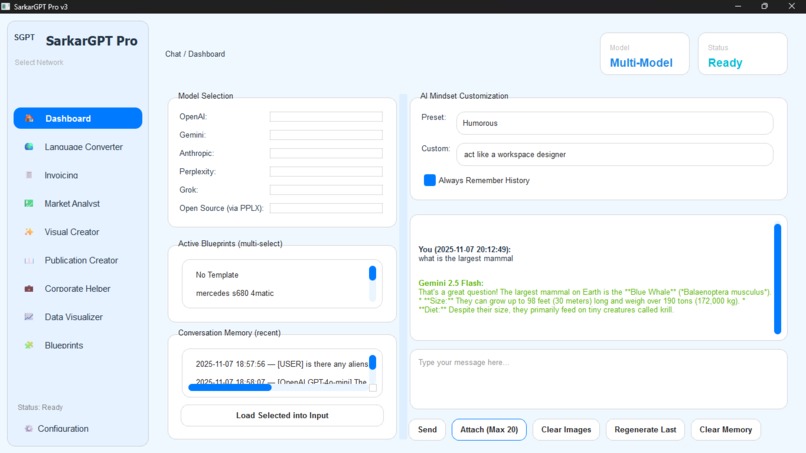This screenshot has height=453, width=806.
Task: Open the Anthropic model dropdown
Action: [326, 153]
